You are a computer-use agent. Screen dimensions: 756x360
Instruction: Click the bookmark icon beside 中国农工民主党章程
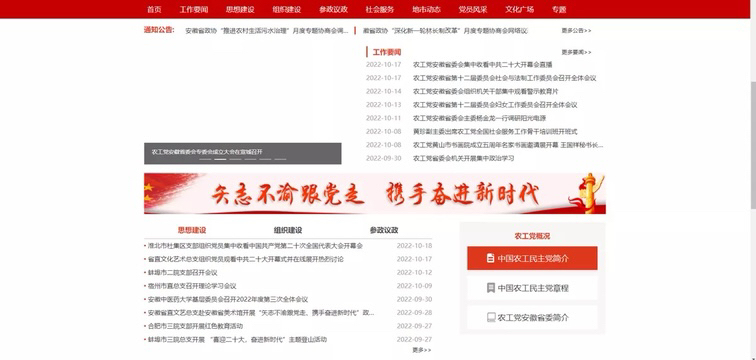click(x=490, y=288)
